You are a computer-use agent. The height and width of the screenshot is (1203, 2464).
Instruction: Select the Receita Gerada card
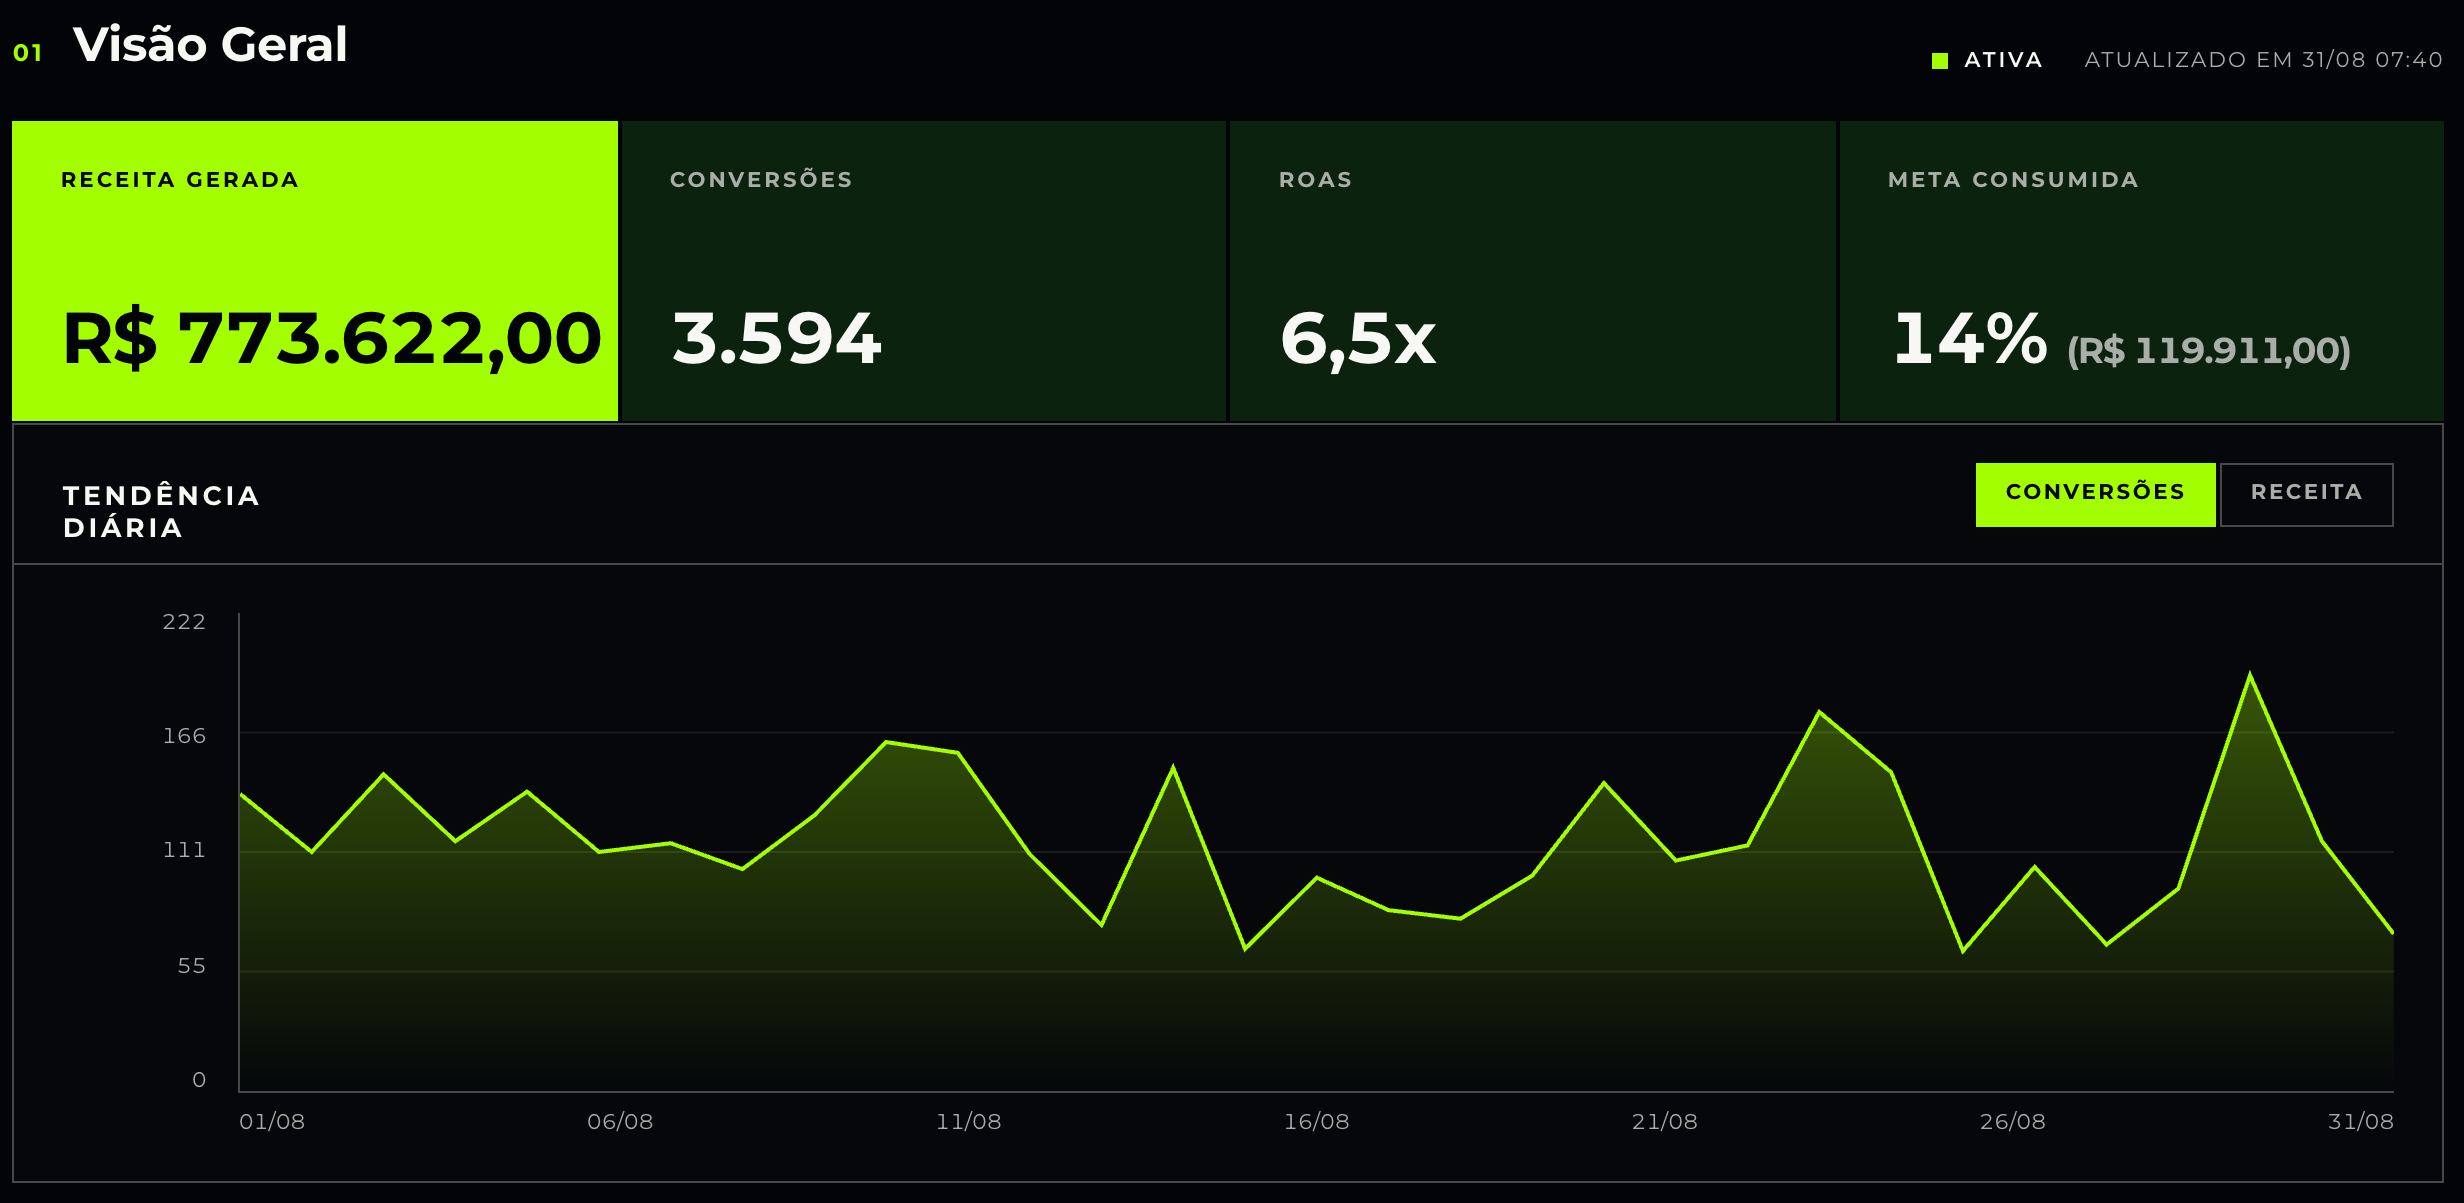315,271
